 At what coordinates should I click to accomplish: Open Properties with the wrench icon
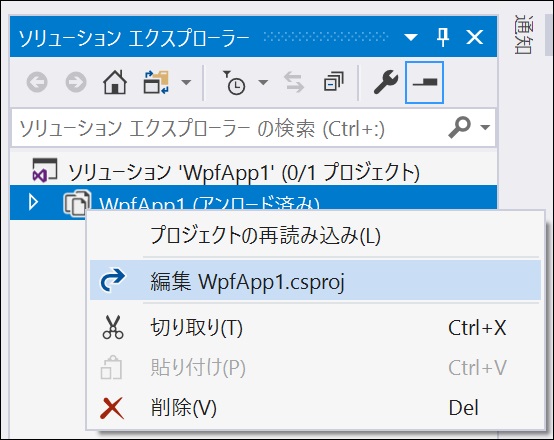[385, 82]
